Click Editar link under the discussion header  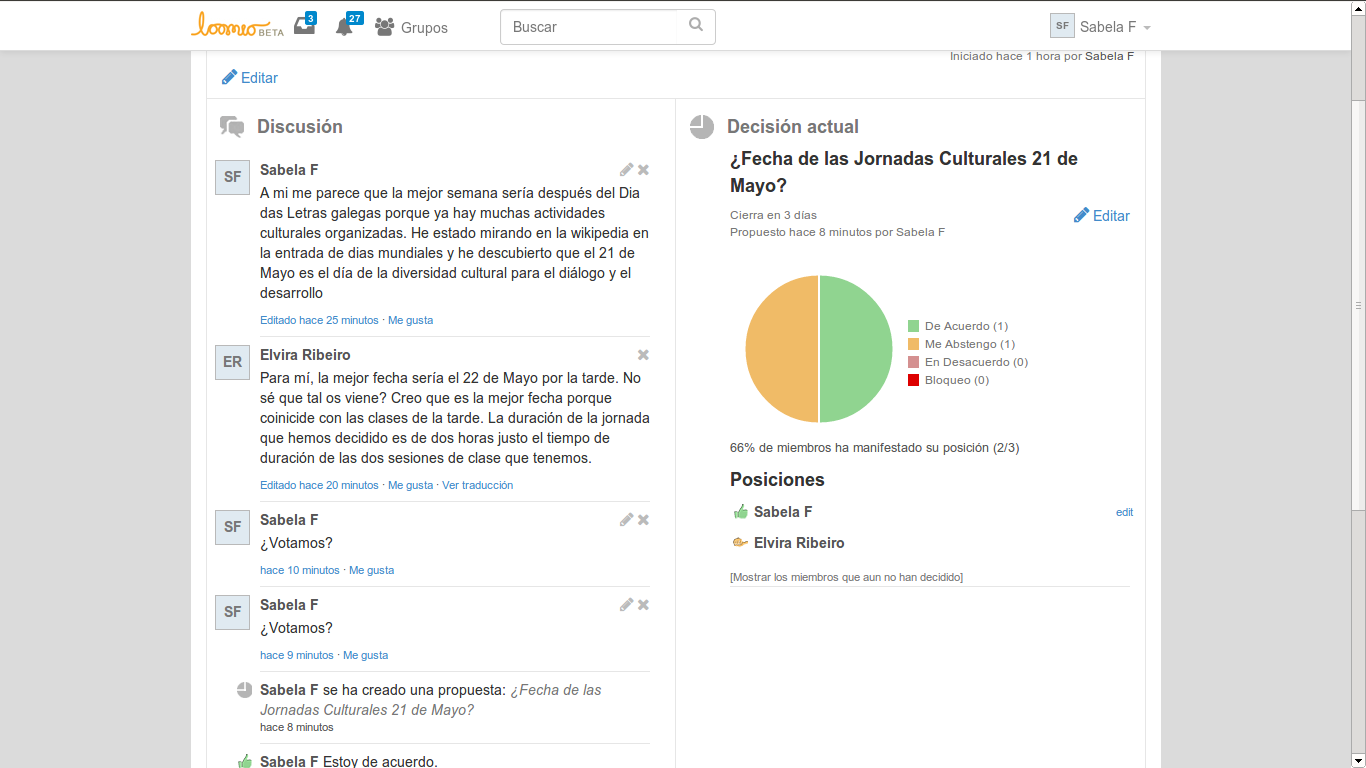click(x=250, y=78)
